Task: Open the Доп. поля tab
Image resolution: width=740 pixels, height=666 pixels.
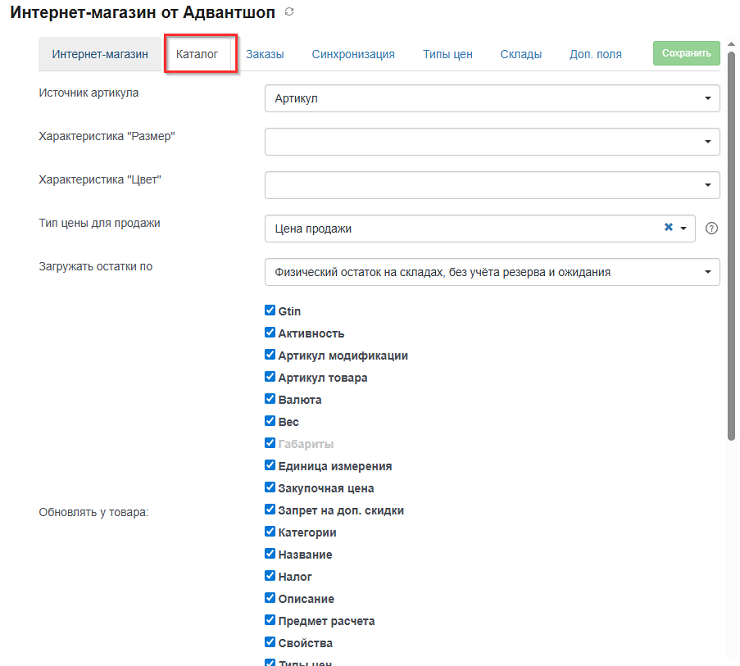Action: point(595,54)
